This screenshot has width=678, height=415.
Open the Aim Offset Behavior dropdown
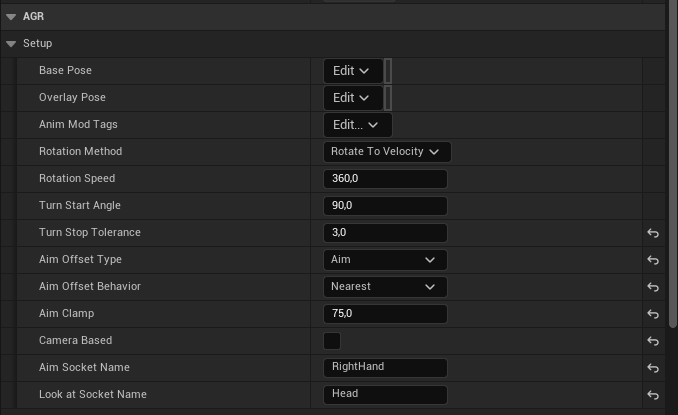point(385,287)
